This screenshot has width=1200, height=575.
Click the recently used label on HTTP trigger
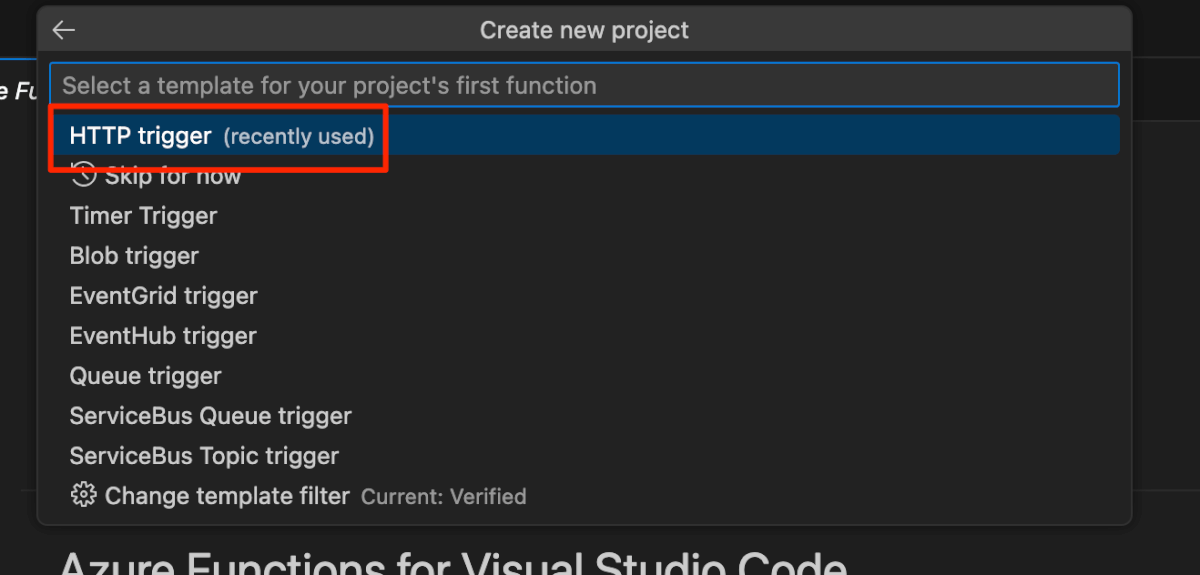tap(298, 137)
